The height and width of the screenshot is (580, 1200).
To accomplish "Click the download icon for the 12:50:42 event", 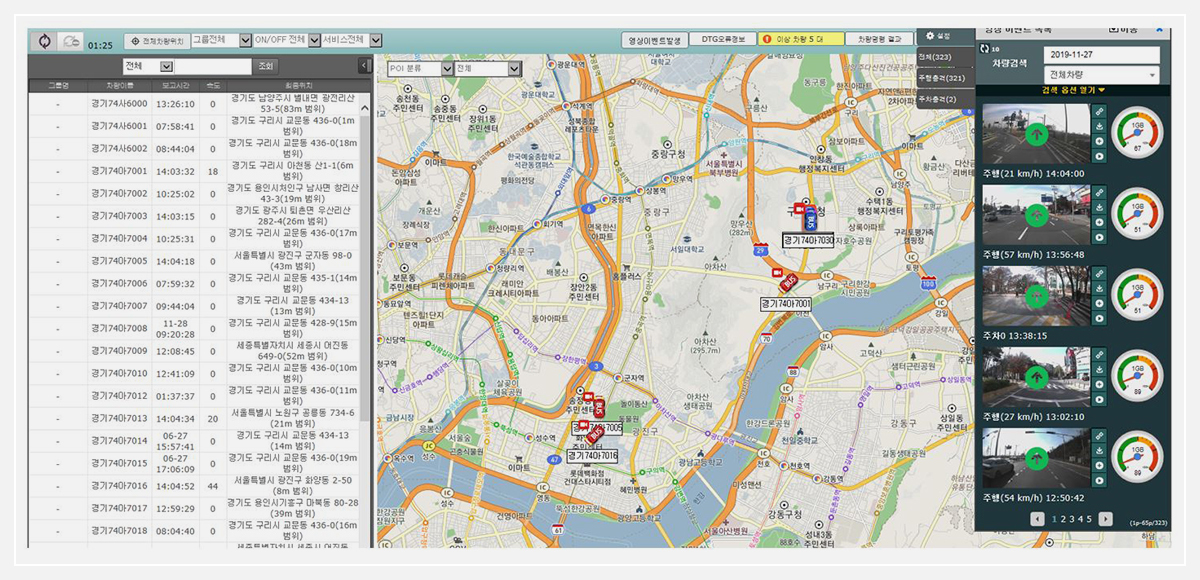I will pos(1099,451).
